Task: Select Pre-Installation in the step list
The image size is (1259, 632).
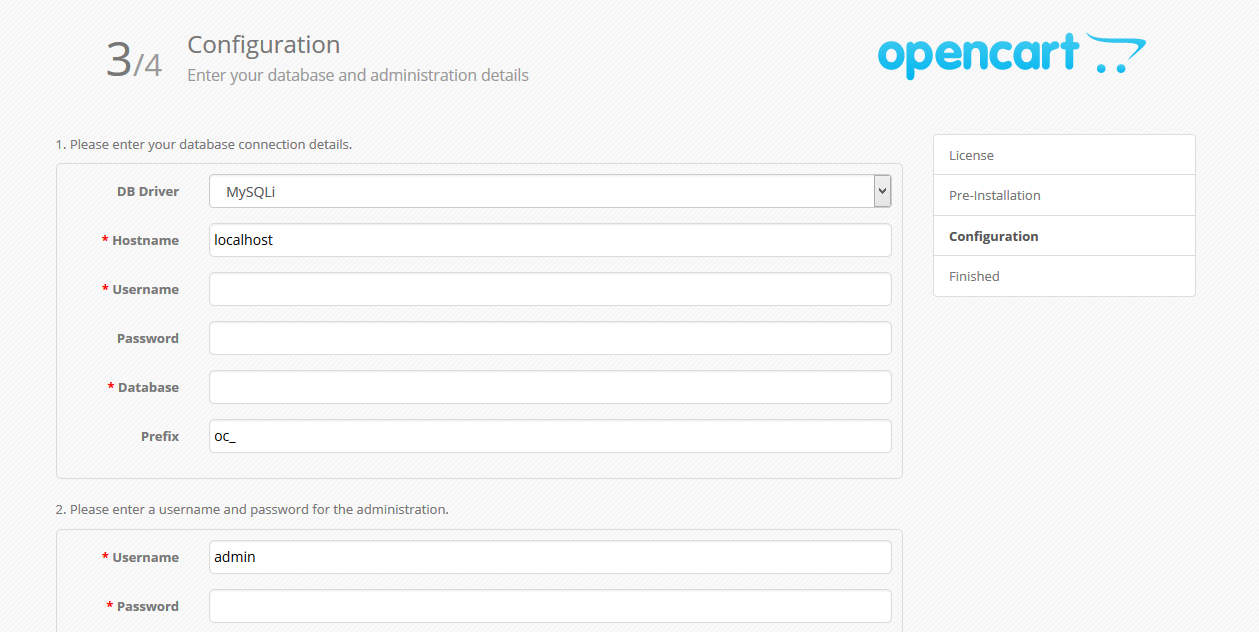Action: tap(1064, 195)
